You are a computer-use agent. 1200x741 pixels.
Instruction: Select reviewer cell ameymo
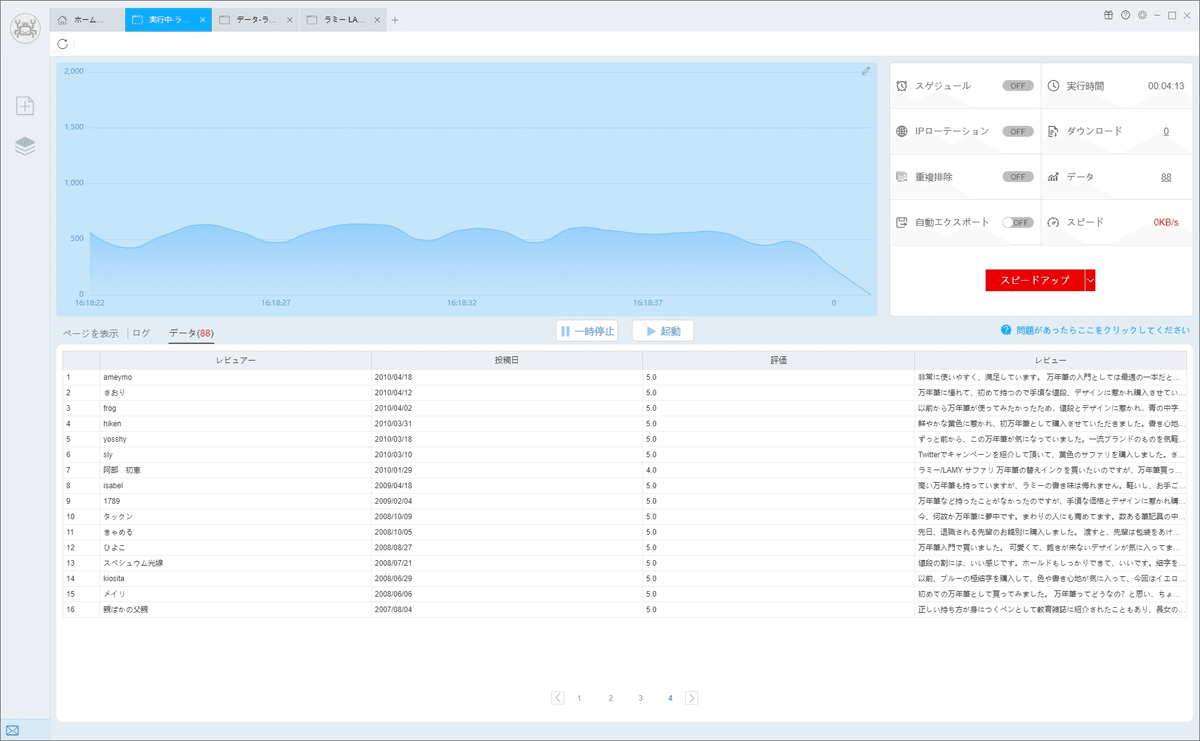[x=235, y=377]
